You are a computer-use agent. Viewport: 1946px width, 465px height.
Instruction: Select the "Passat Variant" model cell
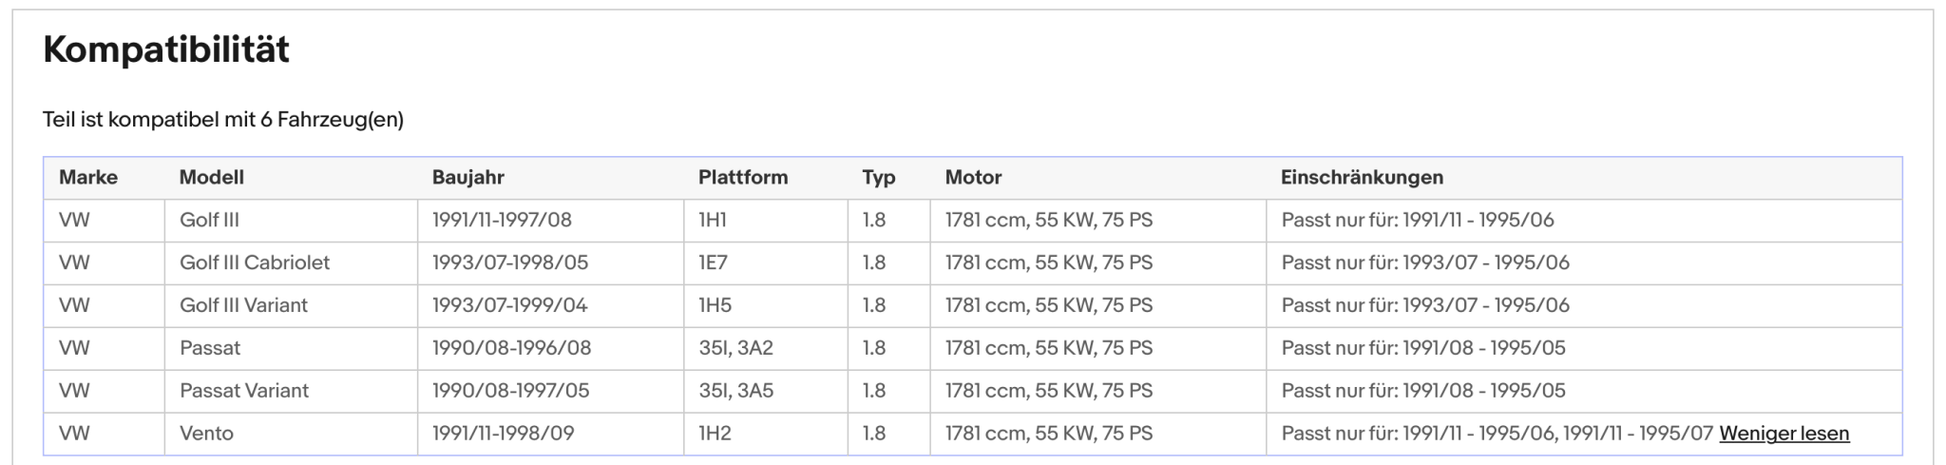[244, 390]
